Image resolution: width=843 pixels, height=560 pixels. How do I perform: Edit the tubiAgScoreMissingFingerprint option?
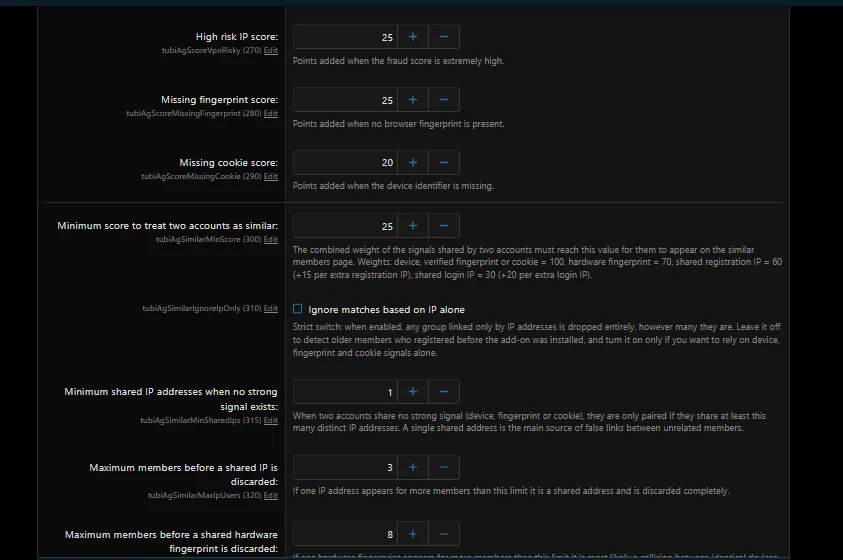tap(270, 113)
